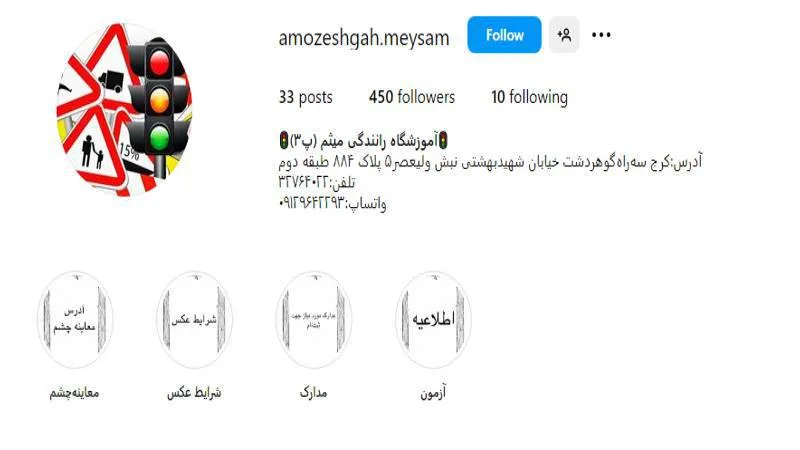View the 10 following list
Image resolution: width=800 pixels, height=450 pixels.
point(529,97)
